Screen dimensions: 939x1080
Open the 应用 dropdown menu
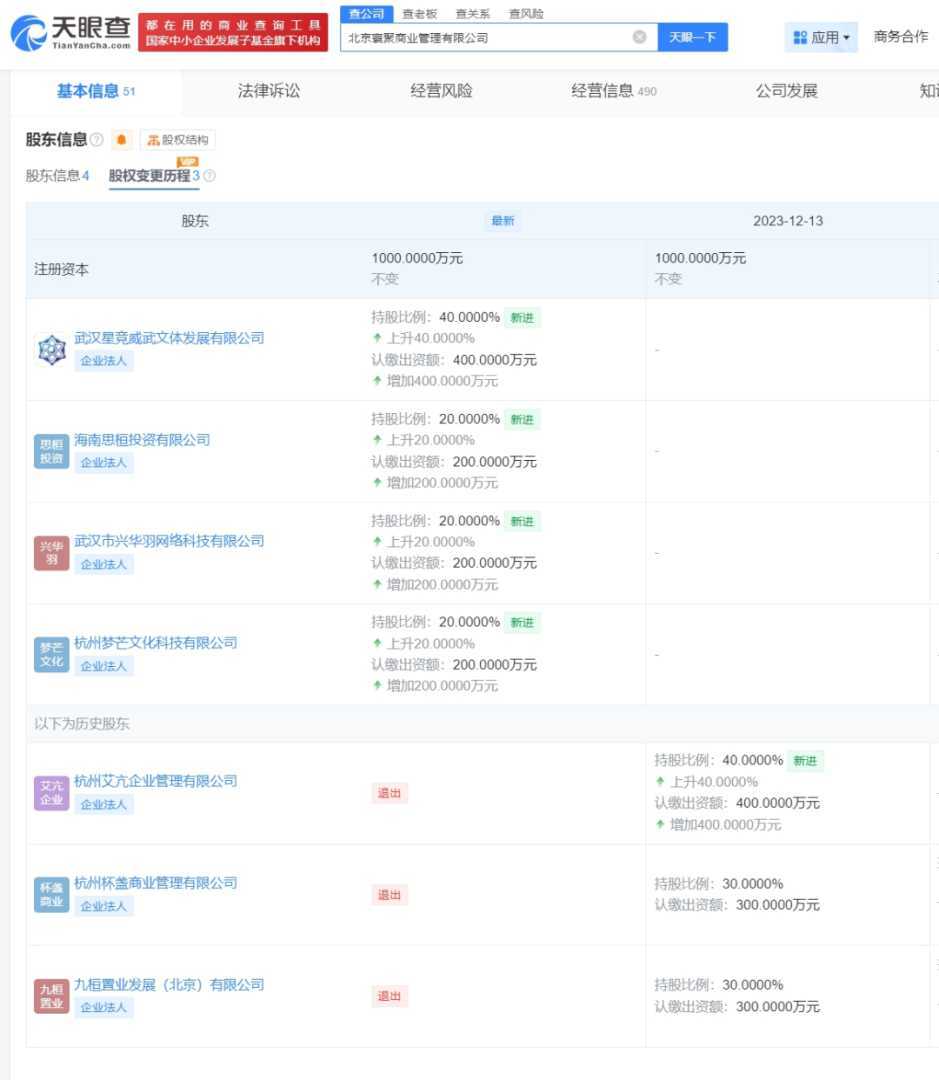point(821,37)
